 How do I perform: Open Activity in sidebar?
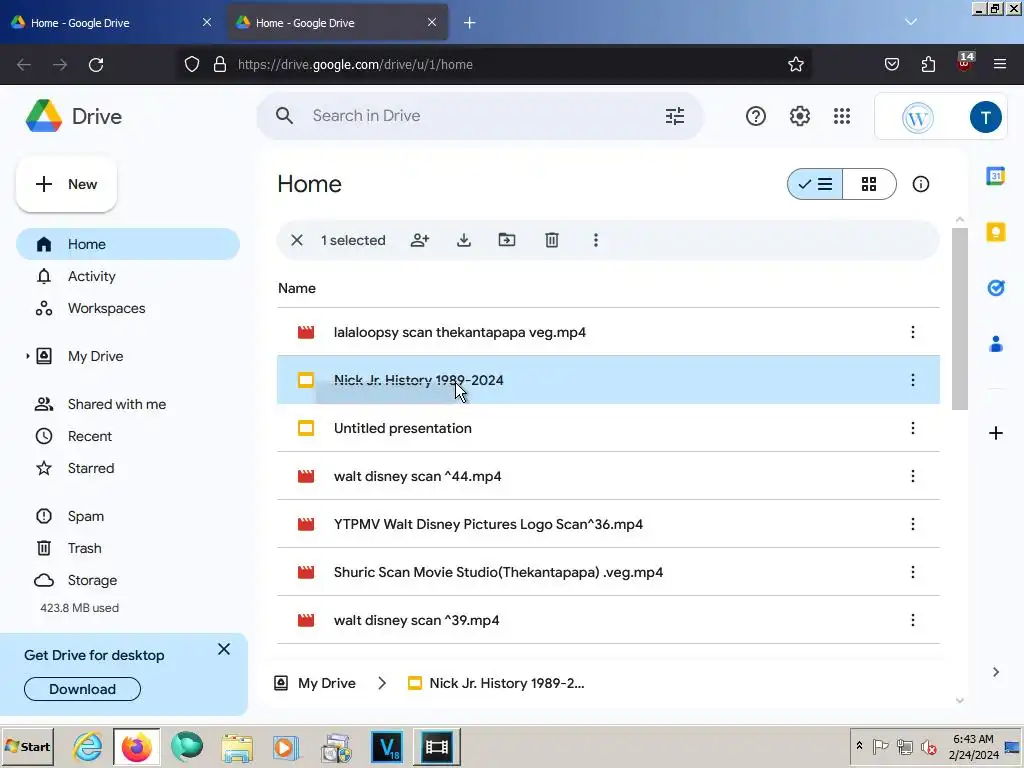(x=128, y=276)
